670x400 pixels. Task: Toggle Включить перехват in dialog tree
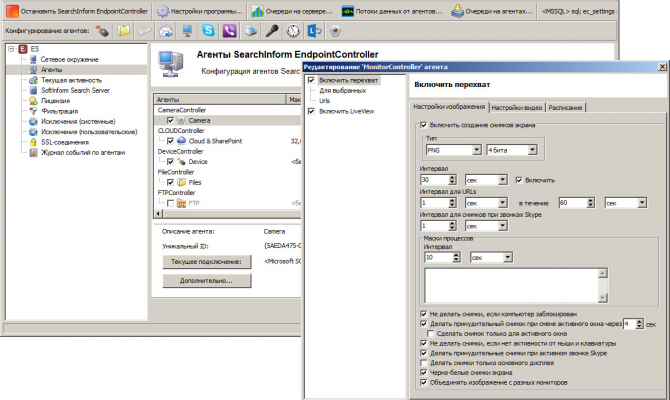[311, 80]
